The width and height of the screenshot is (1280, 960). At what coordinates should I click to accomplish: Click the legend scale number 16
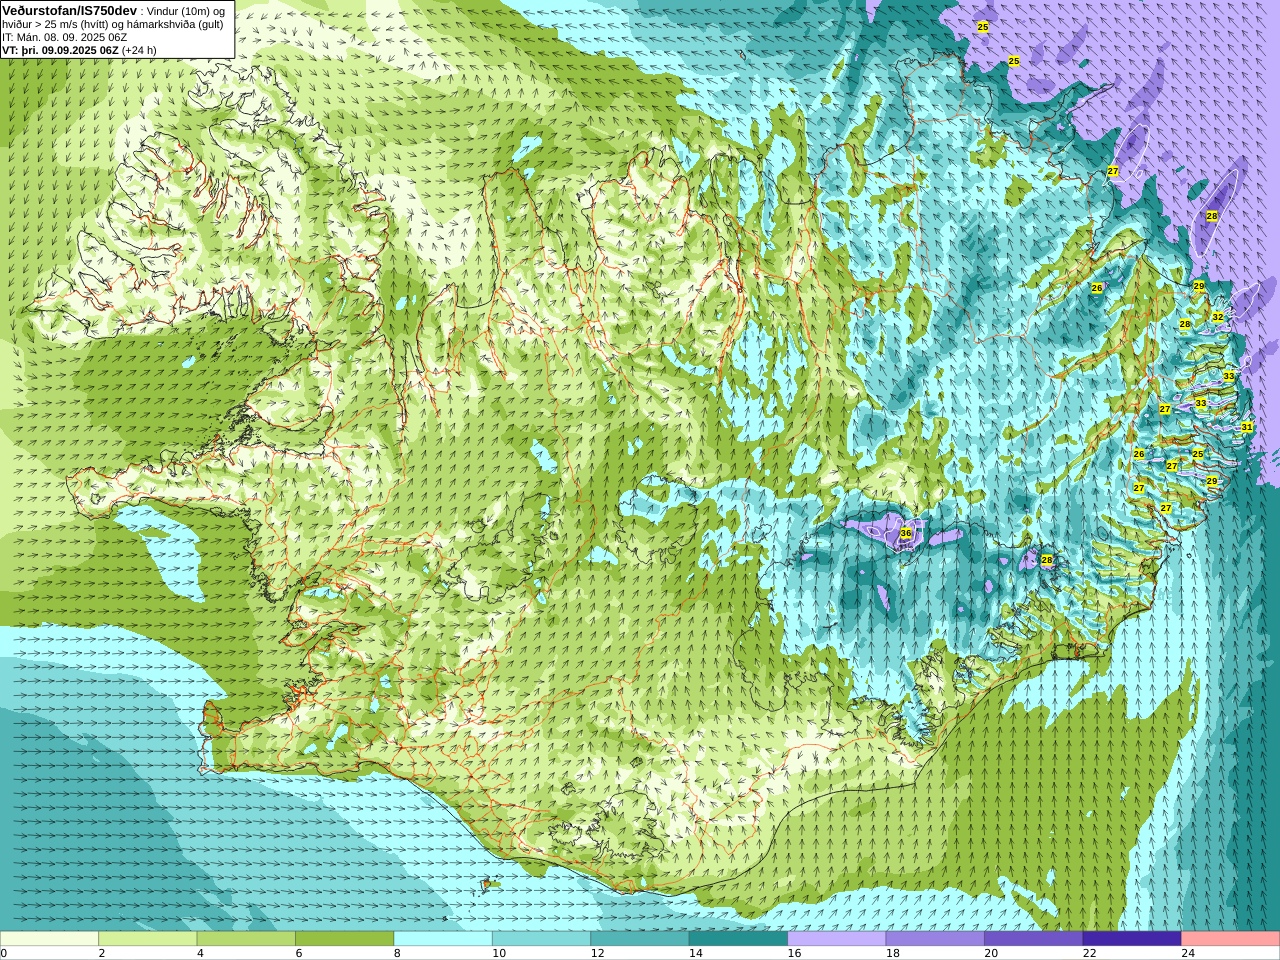click(x=794, y=953)
